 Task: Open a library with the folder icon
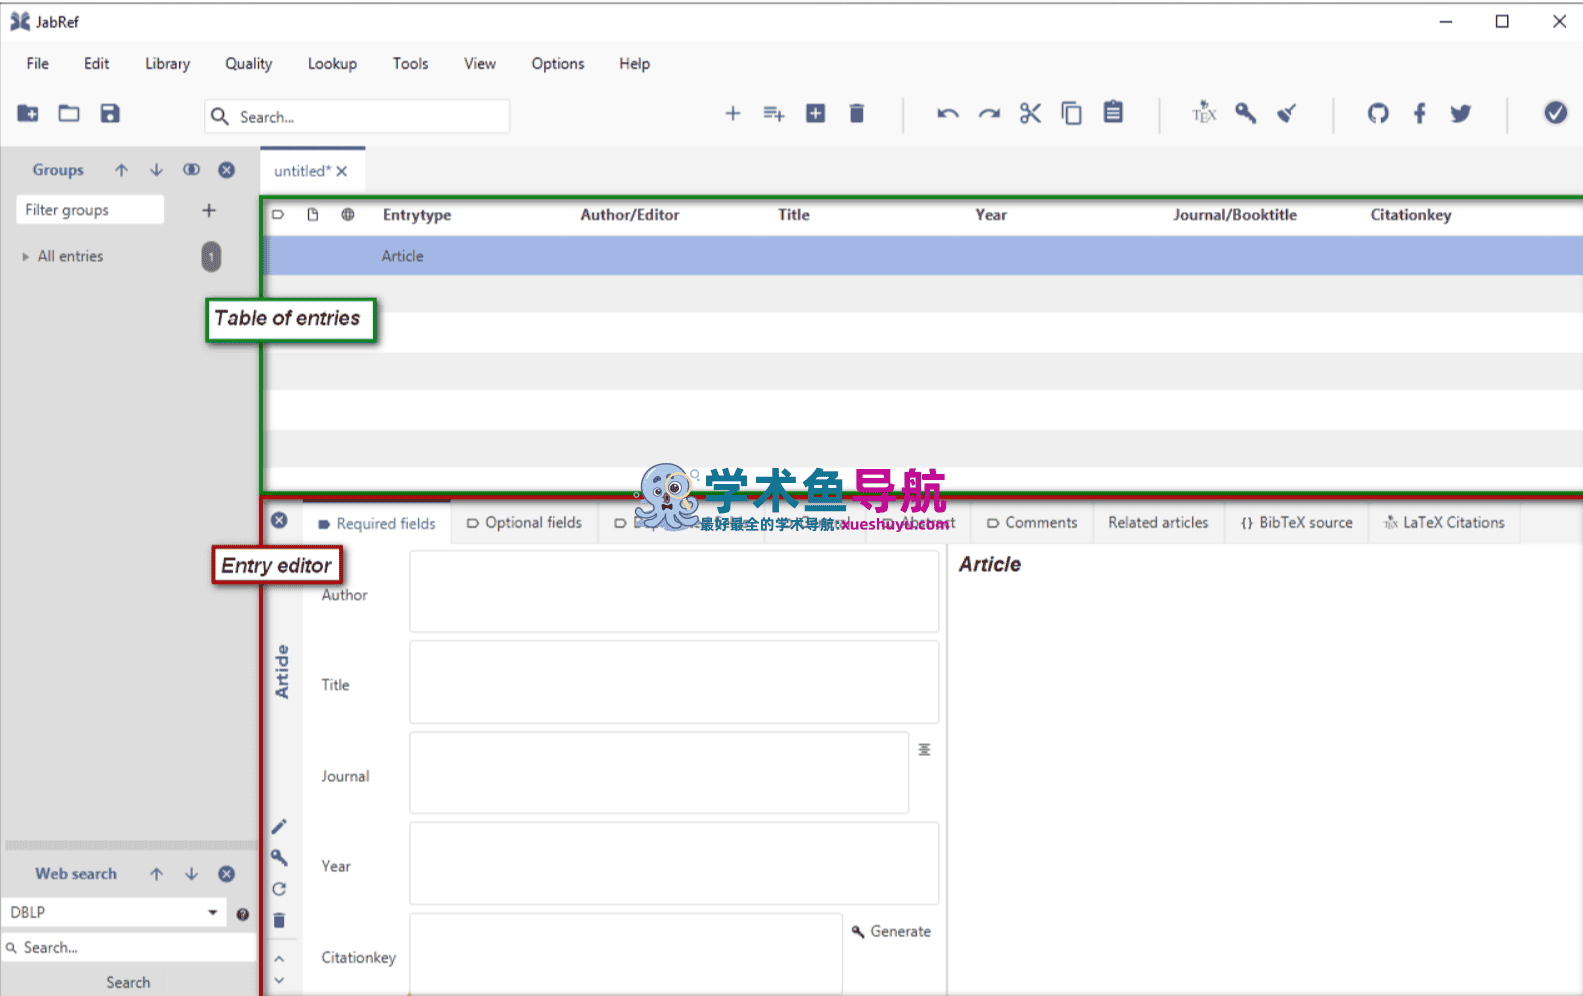point(69,114)
